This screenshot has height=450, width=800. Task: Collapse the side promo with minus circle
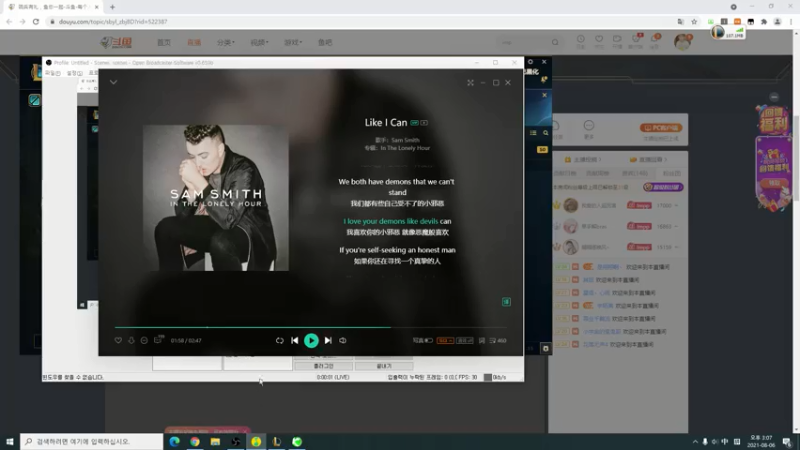tap(774, 97)
